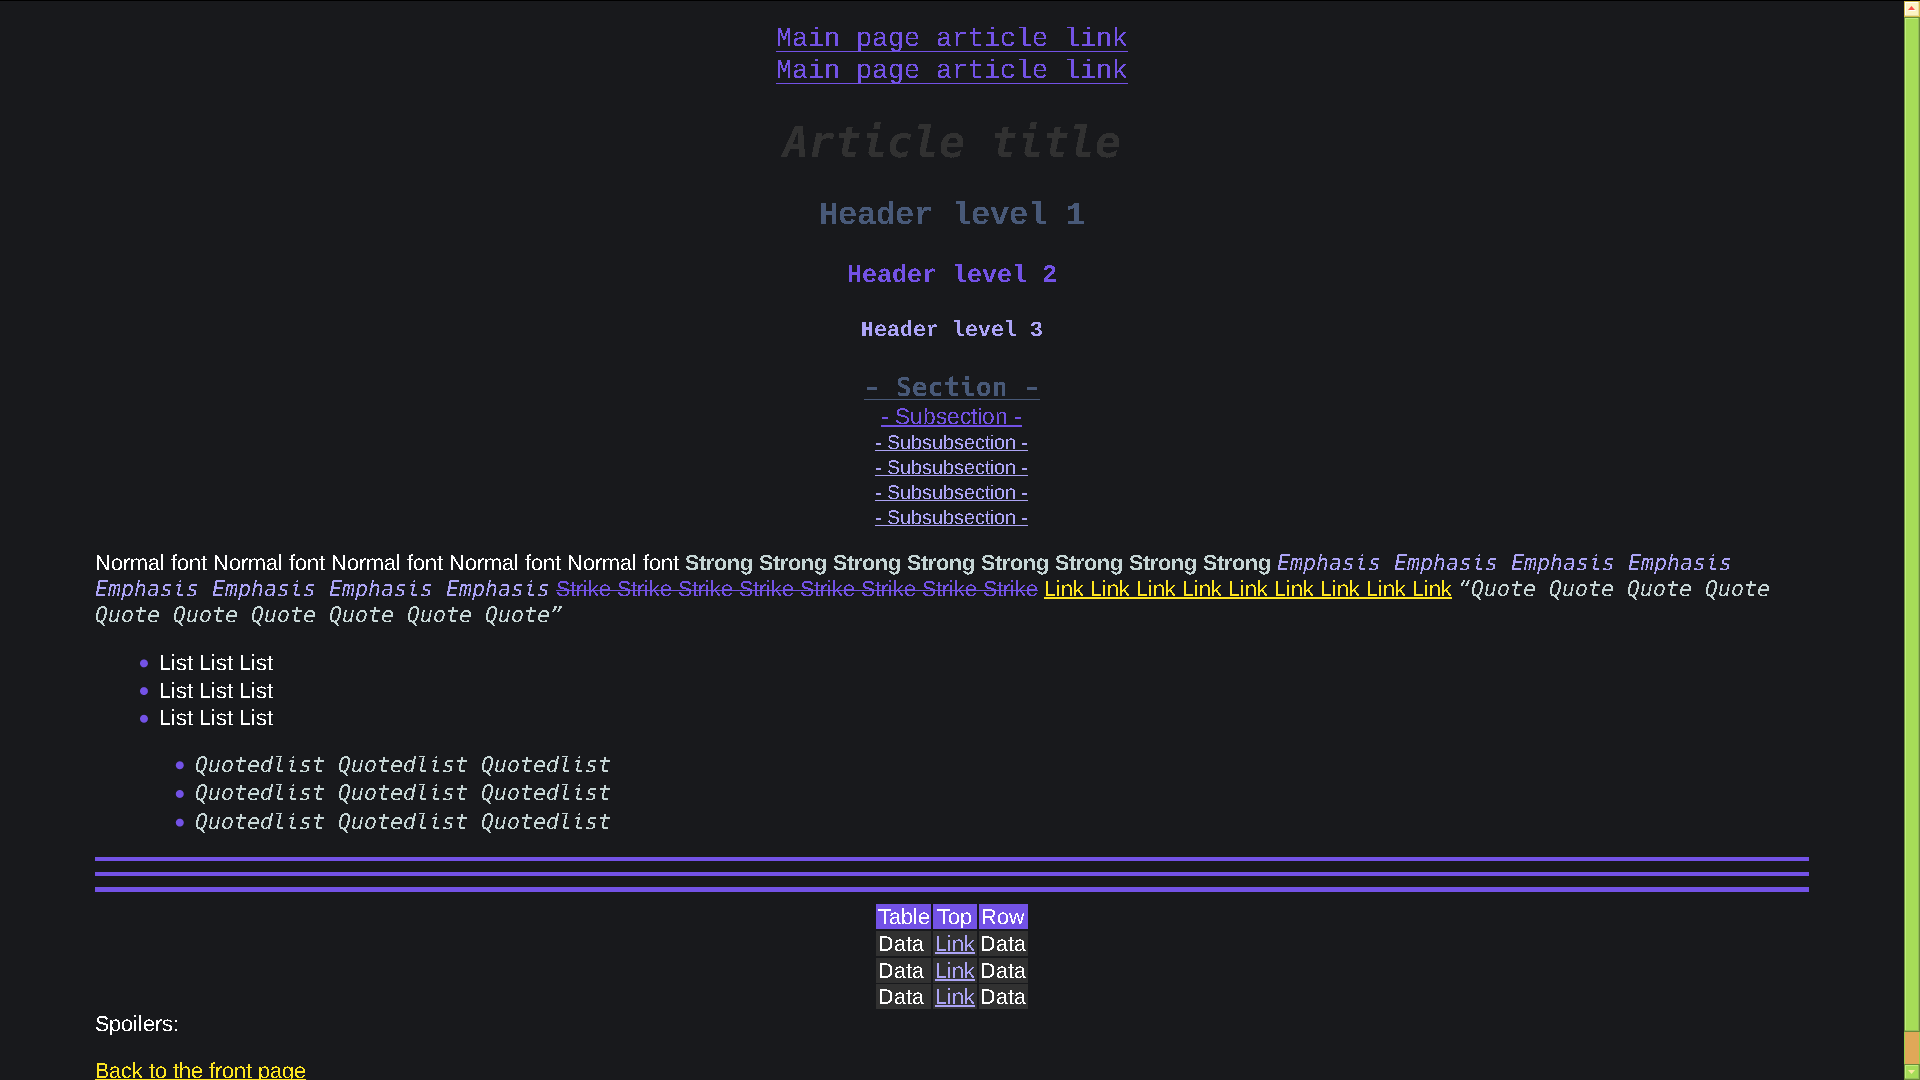Click the first Subsubsection link
Screen dimensions: 1920x1080
tap(951, 442)
